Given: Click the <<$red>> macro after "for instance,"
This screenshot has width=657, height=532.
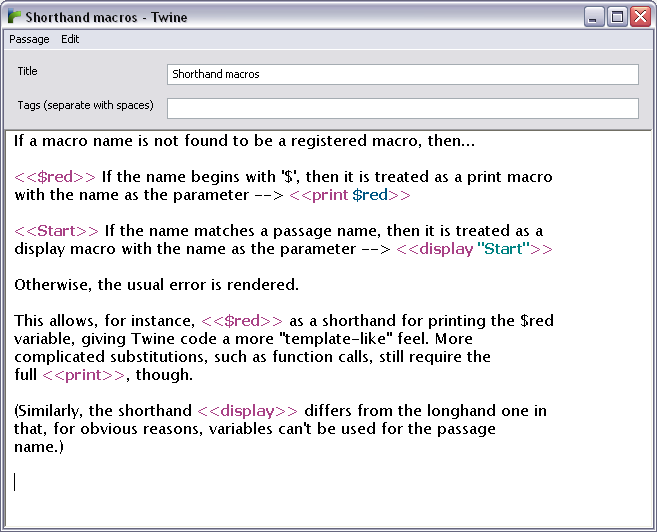Looking at the screenshot, I should pyautogui.click(x=242, y=321).
